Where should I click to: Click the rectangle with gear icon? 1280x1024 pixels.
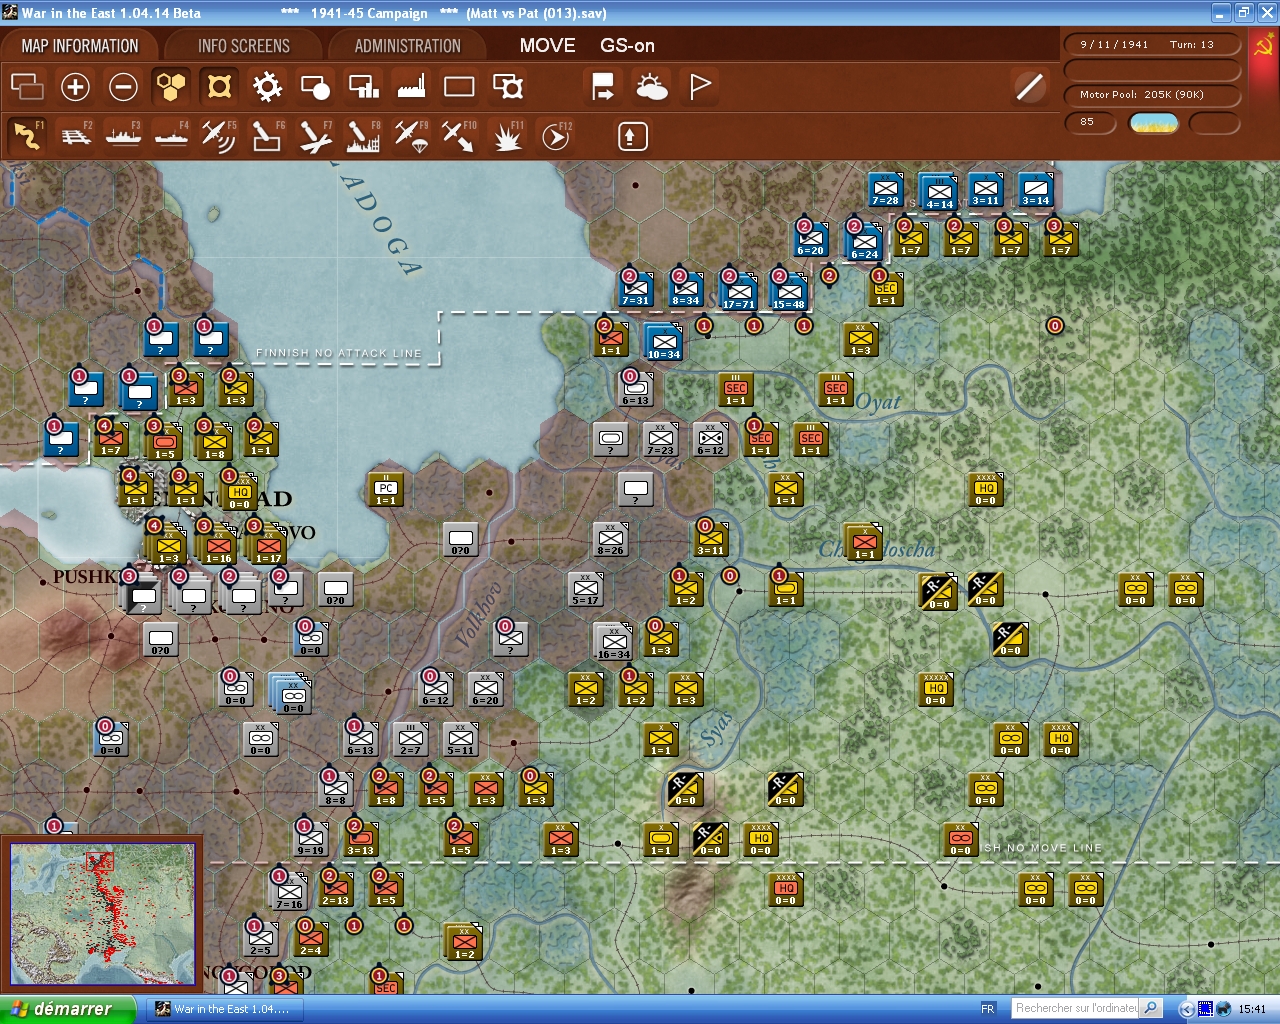click(508, 87)
